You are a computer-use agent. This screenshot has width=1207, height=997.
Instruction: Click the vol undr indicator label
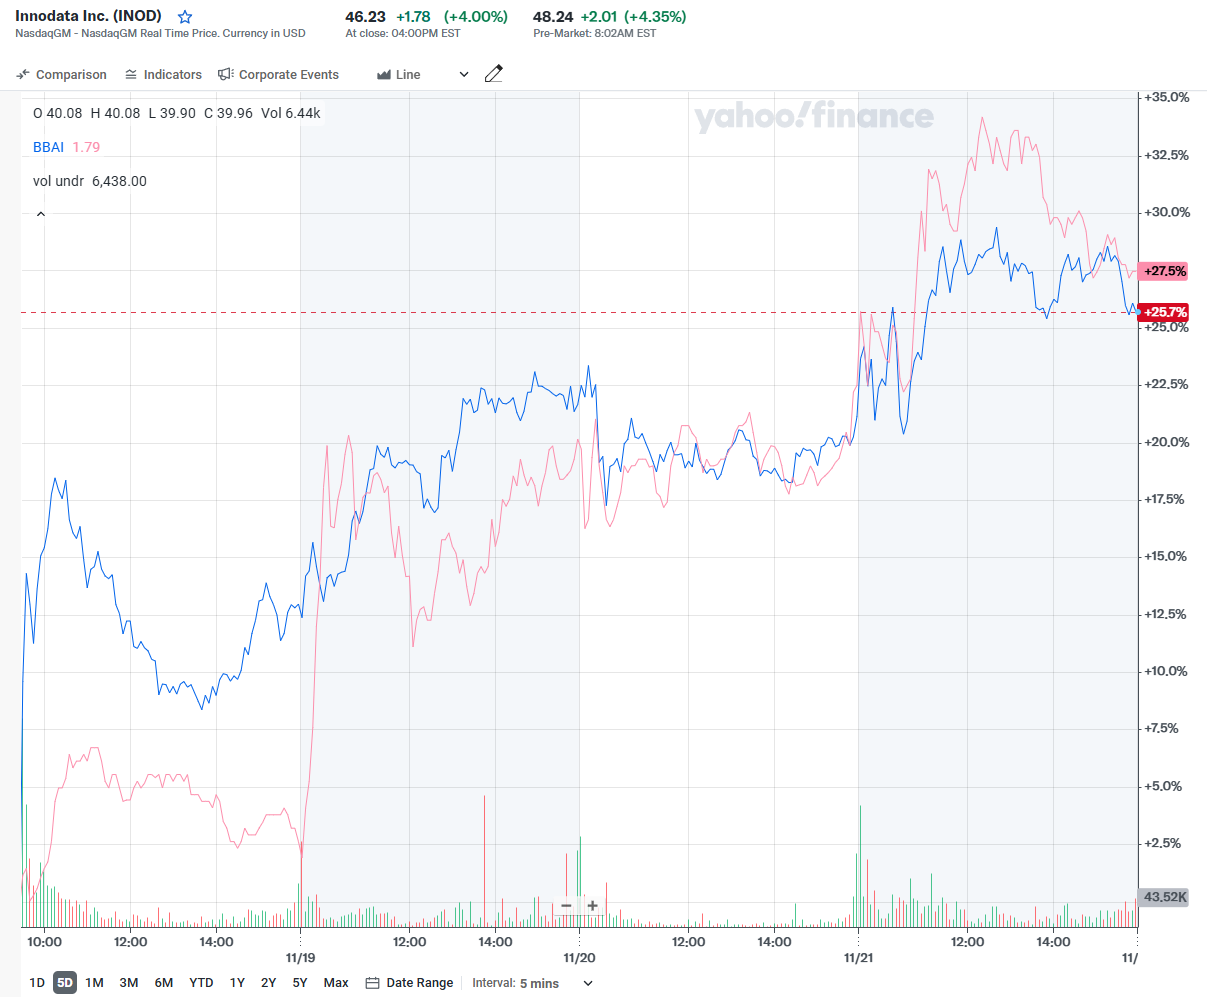pyautogui.click(x=58, y=181)
